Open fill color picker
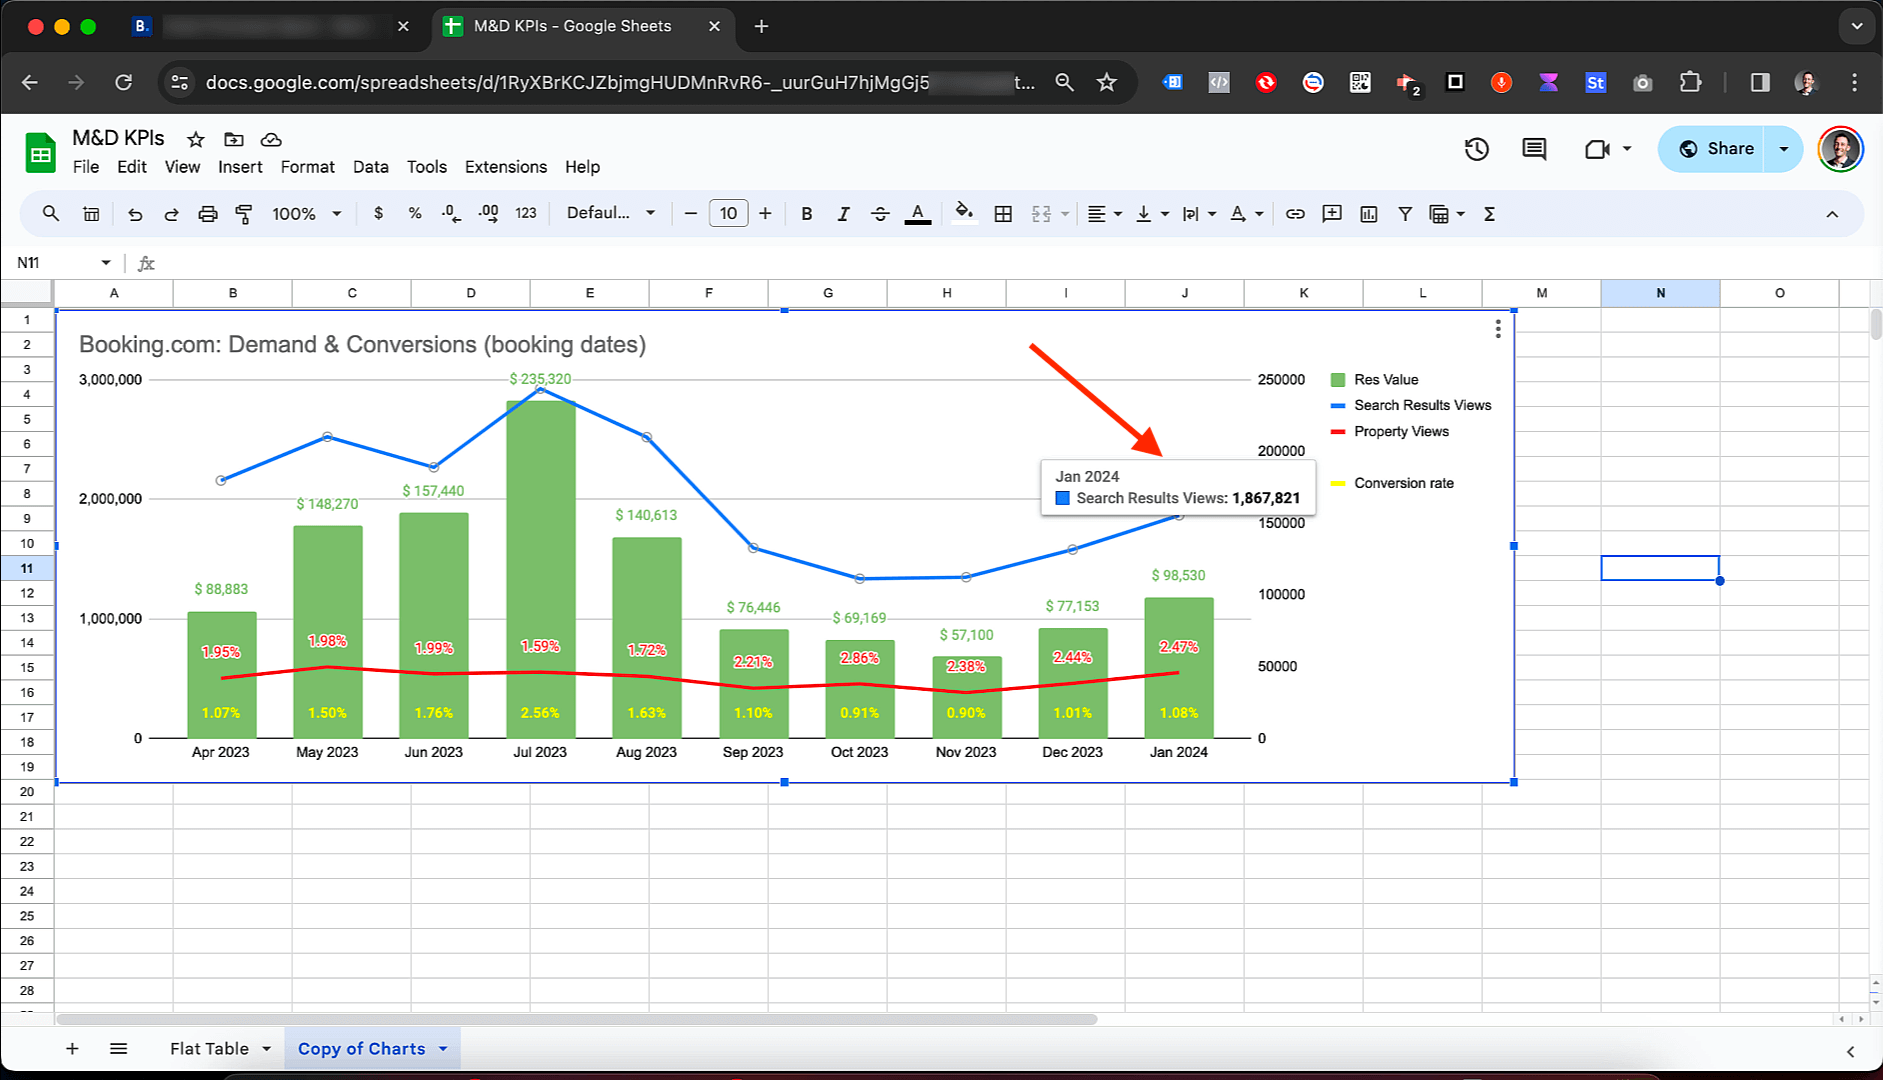The height and width of the screenshot is (1080, 1883). (x=964, y=213)
